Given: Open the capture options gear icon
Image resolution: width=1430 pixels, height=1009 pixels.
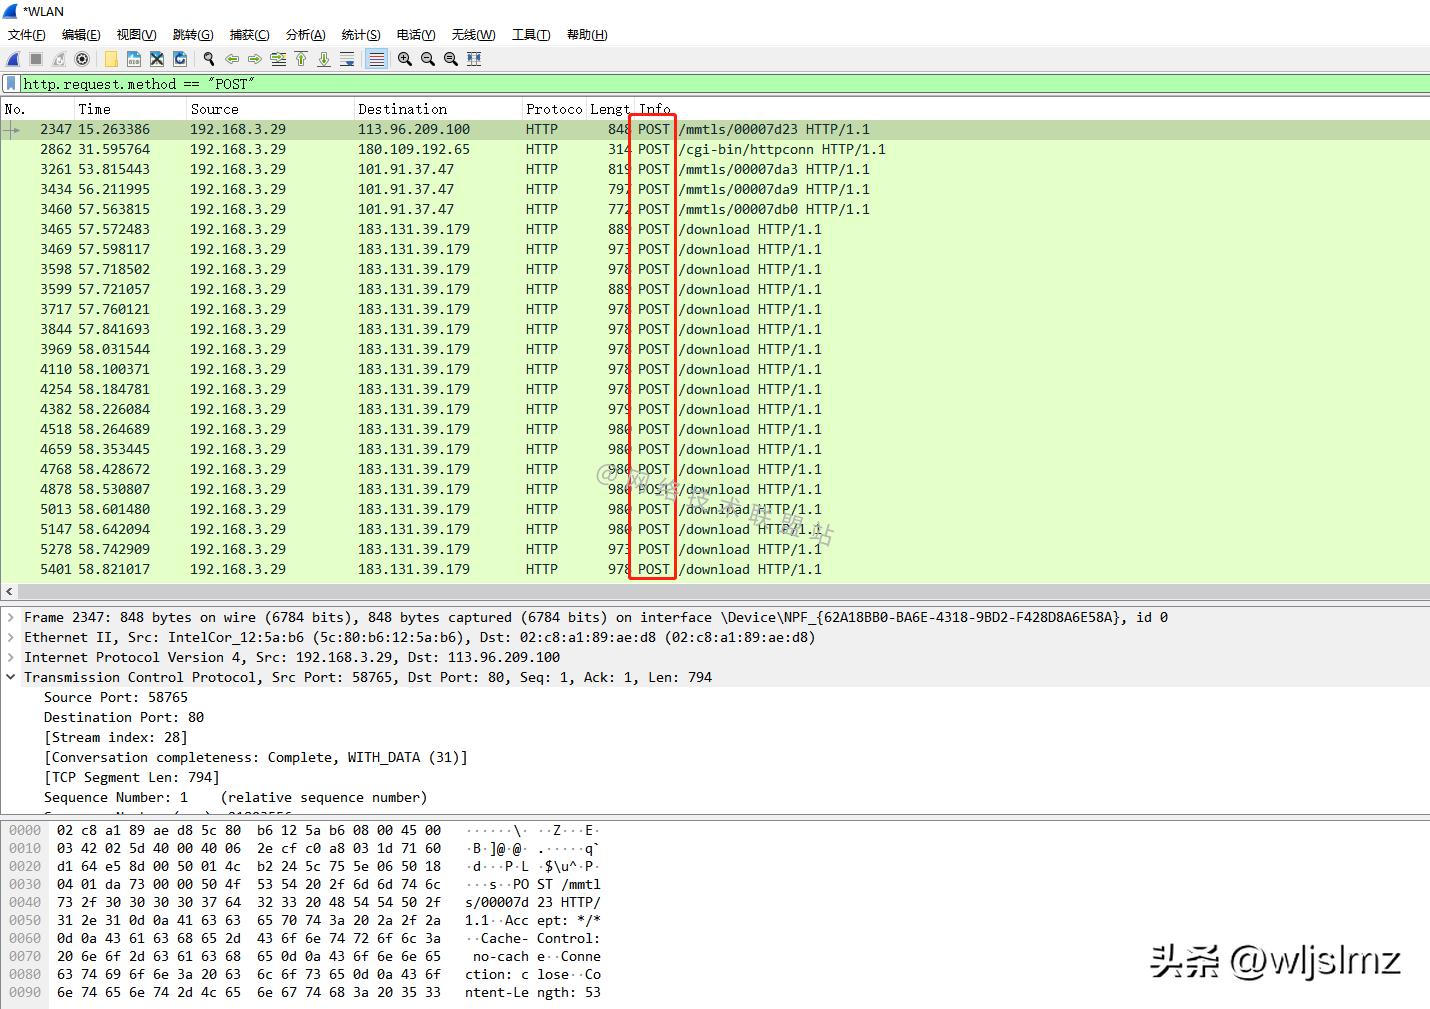Looking at the screenshot, I should pyautogui.click(x=82, y=59).
